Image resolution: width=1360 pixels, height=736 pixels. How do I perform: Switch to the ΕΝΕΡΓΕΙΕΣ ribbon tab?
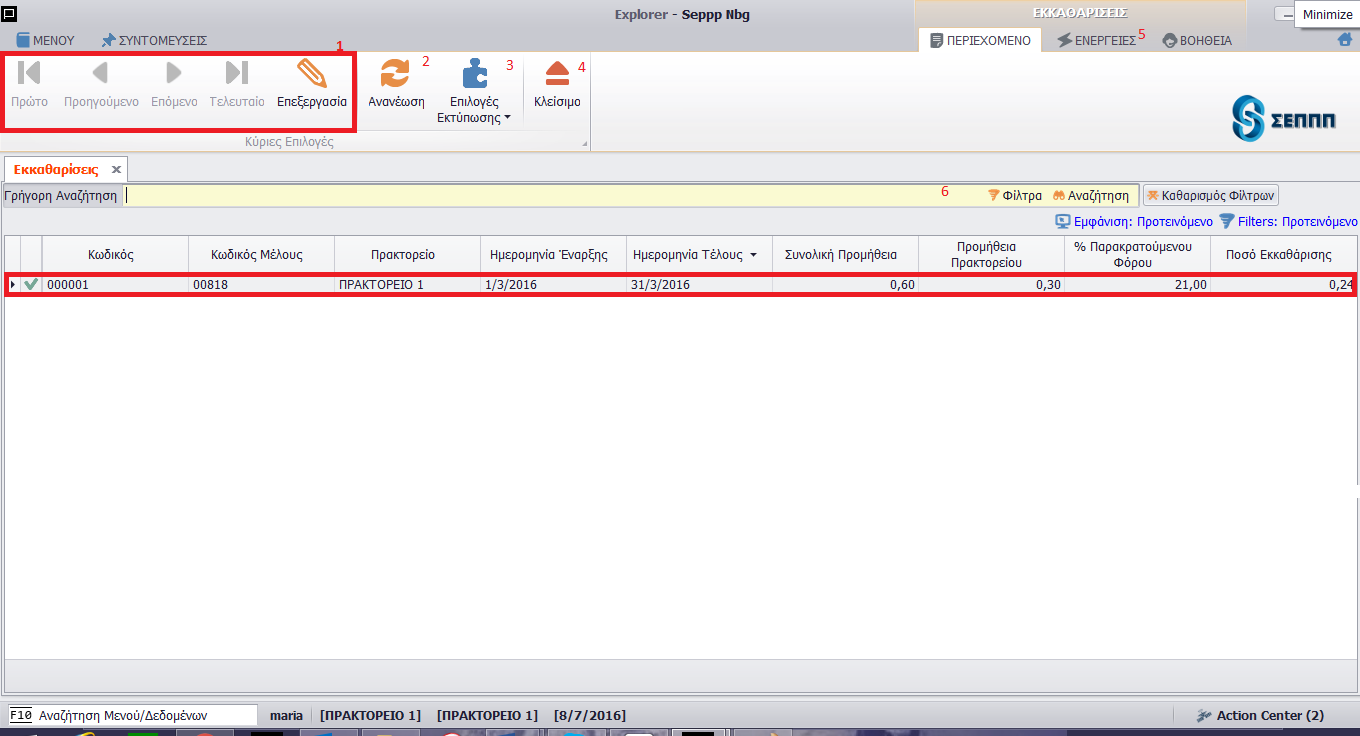pyautogui.click(x=1097, y=41)
